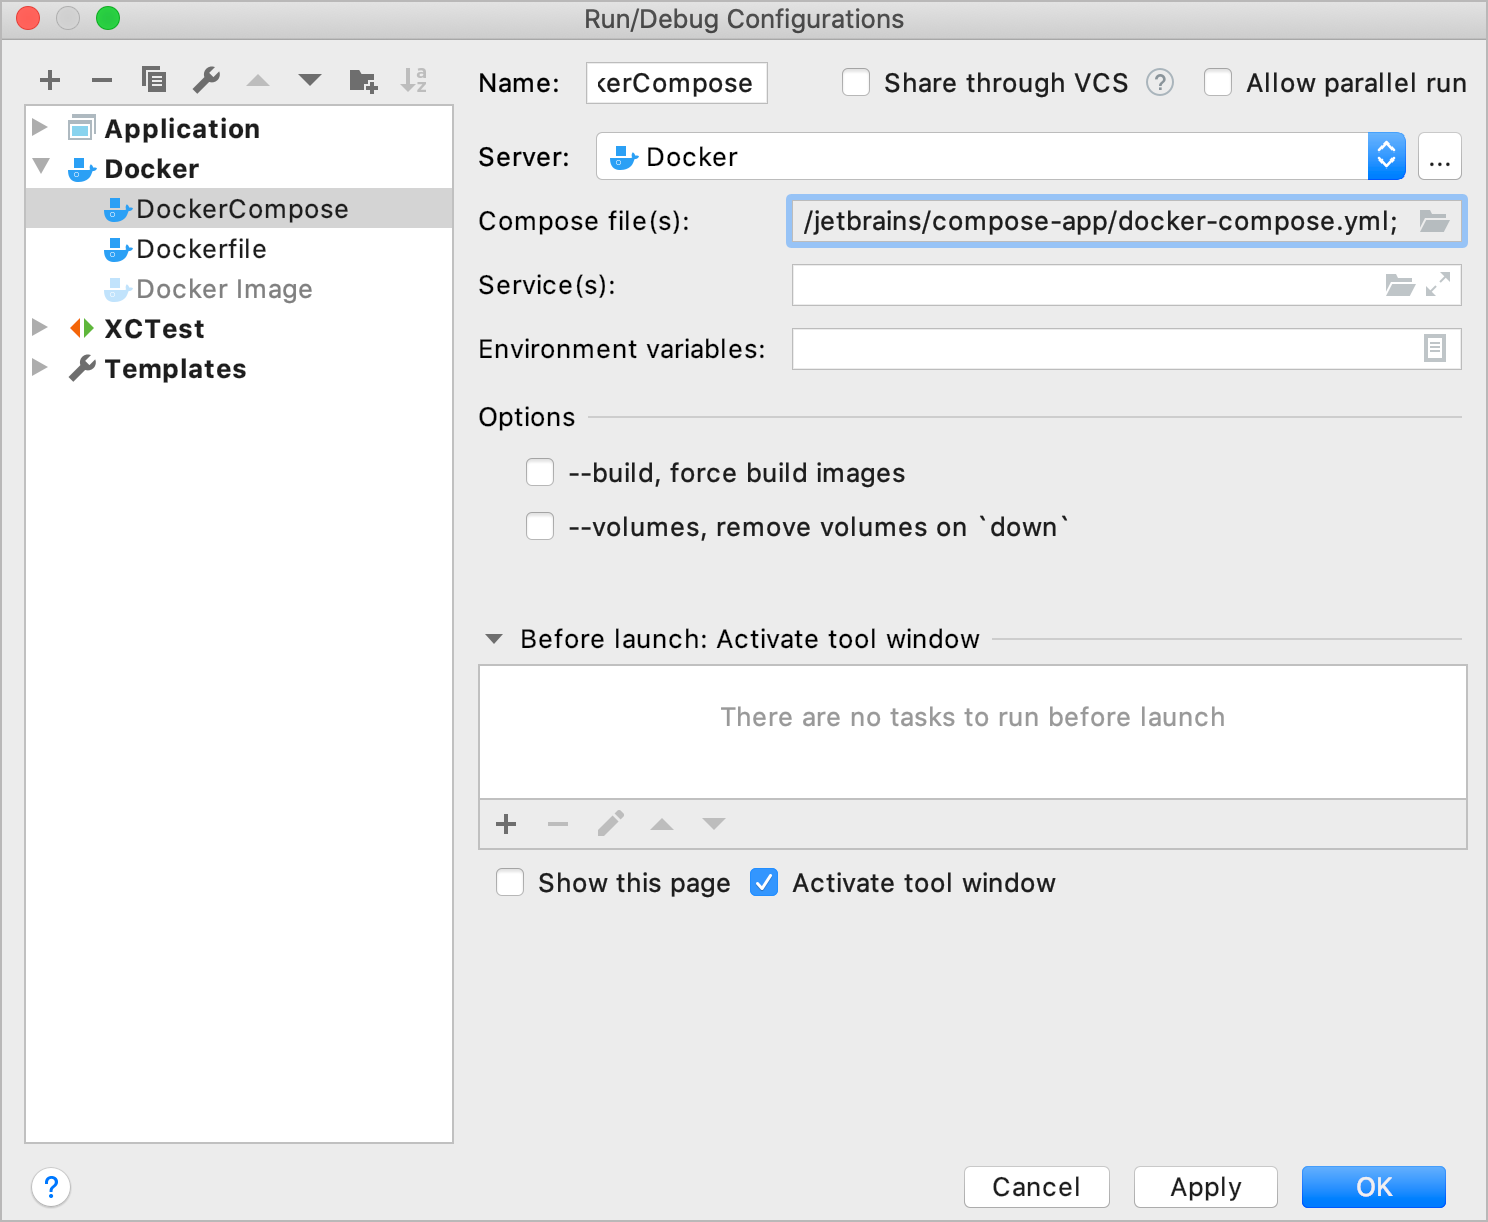Click the Templates wrench icon in tree
This screenshot has height=1222, width=1488.
[x=82, y=368]
